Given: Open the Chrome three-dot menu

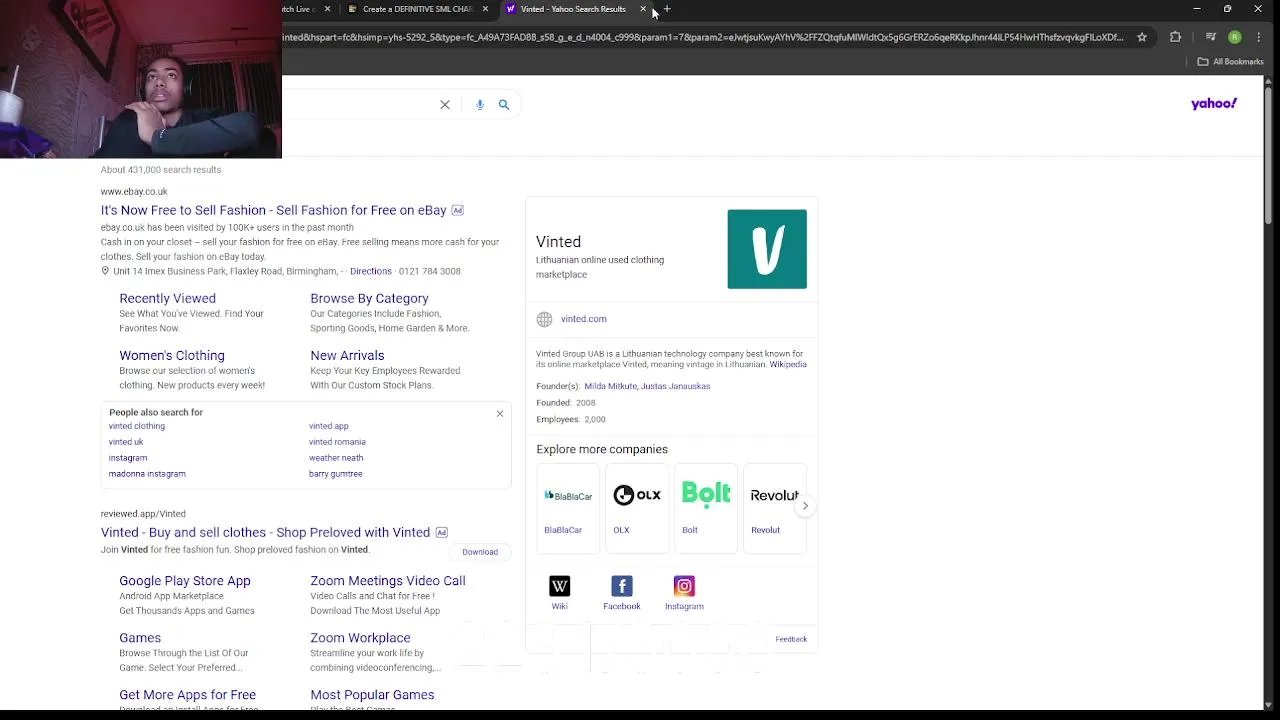Looking at the screenshot, I should [x=1259, y=37].
